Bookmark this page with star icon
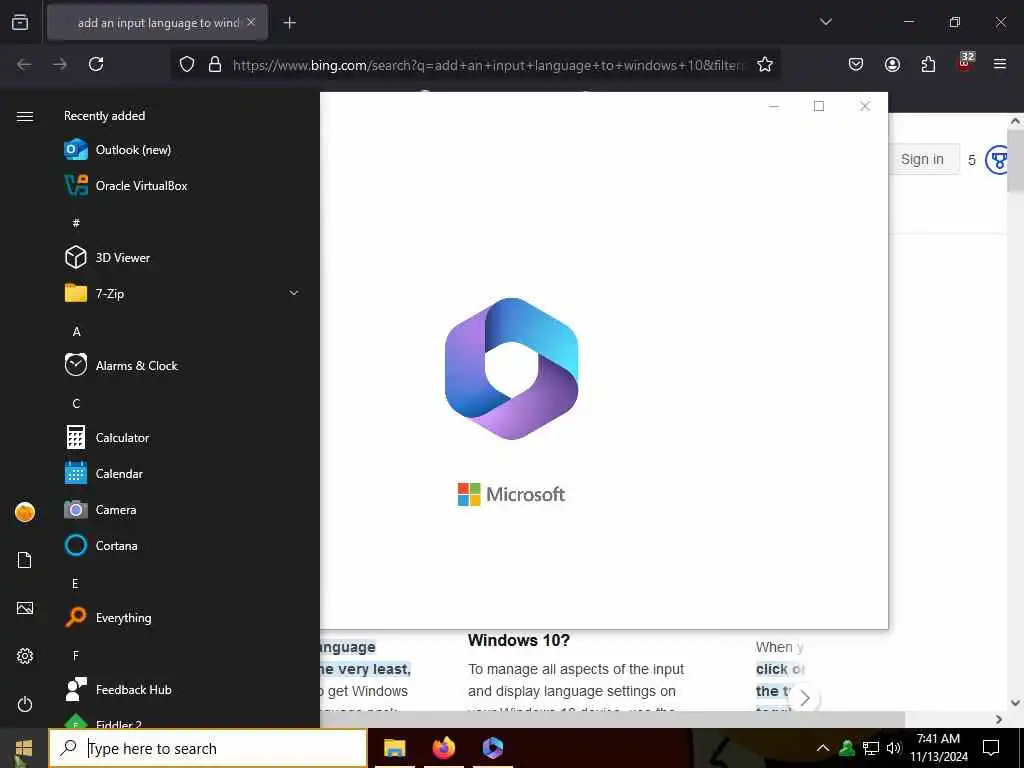This screenshot has height=768, width=1024. coord(765,64)
